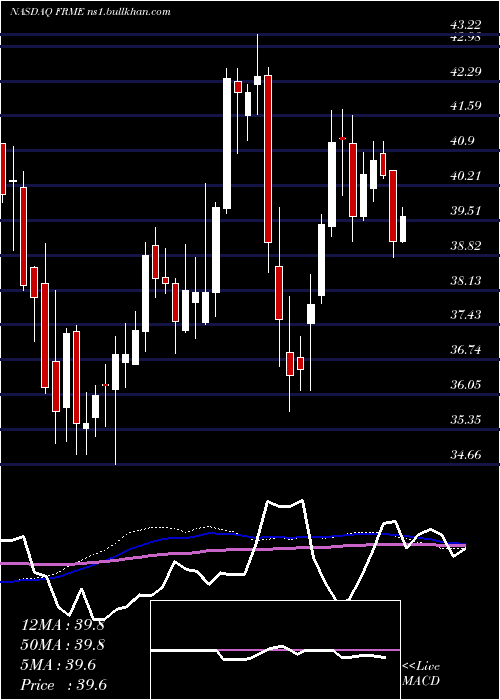This screenshot has width=500, height=700.
Task: Select the 35.35 price level label
Action: coord(465,420)
